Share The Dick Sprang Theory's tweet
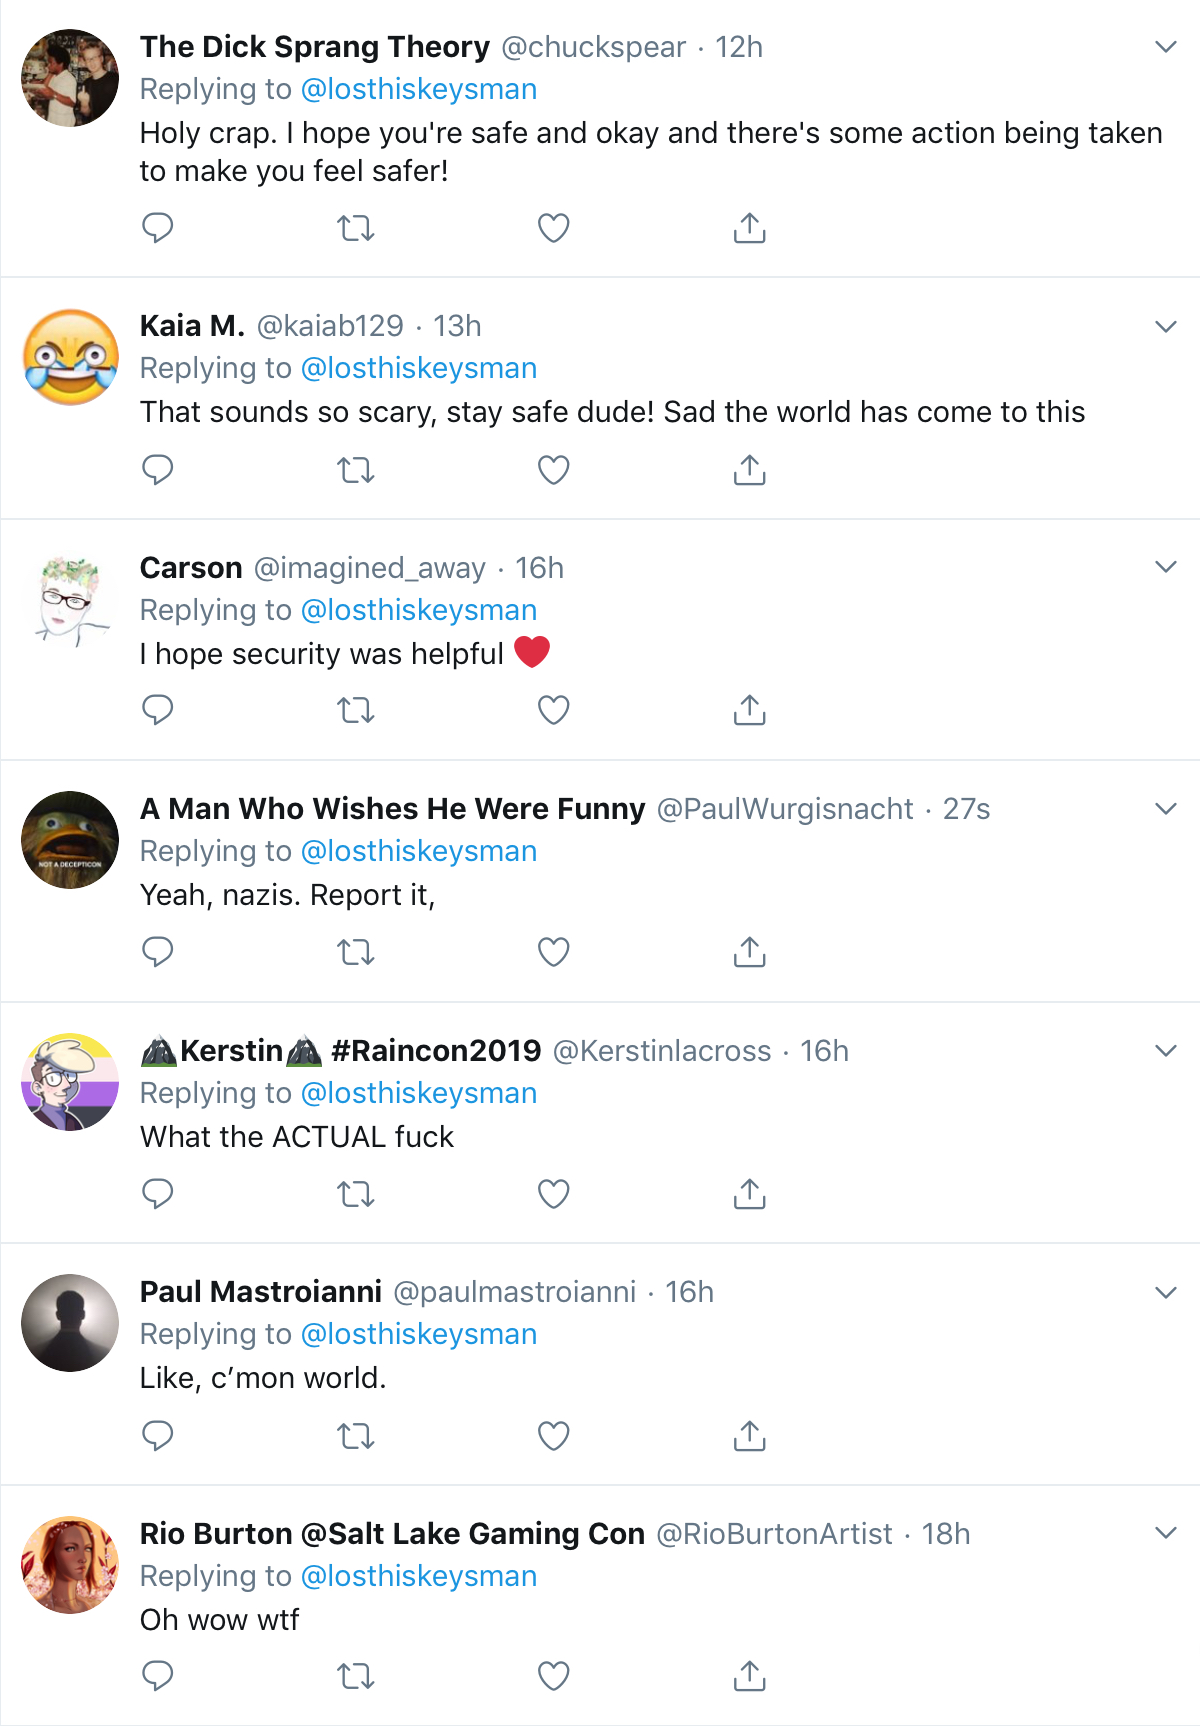Image resolution: width=1200 pixels, height=1726 pixels. pyautogui.click(x=749, y=228)
